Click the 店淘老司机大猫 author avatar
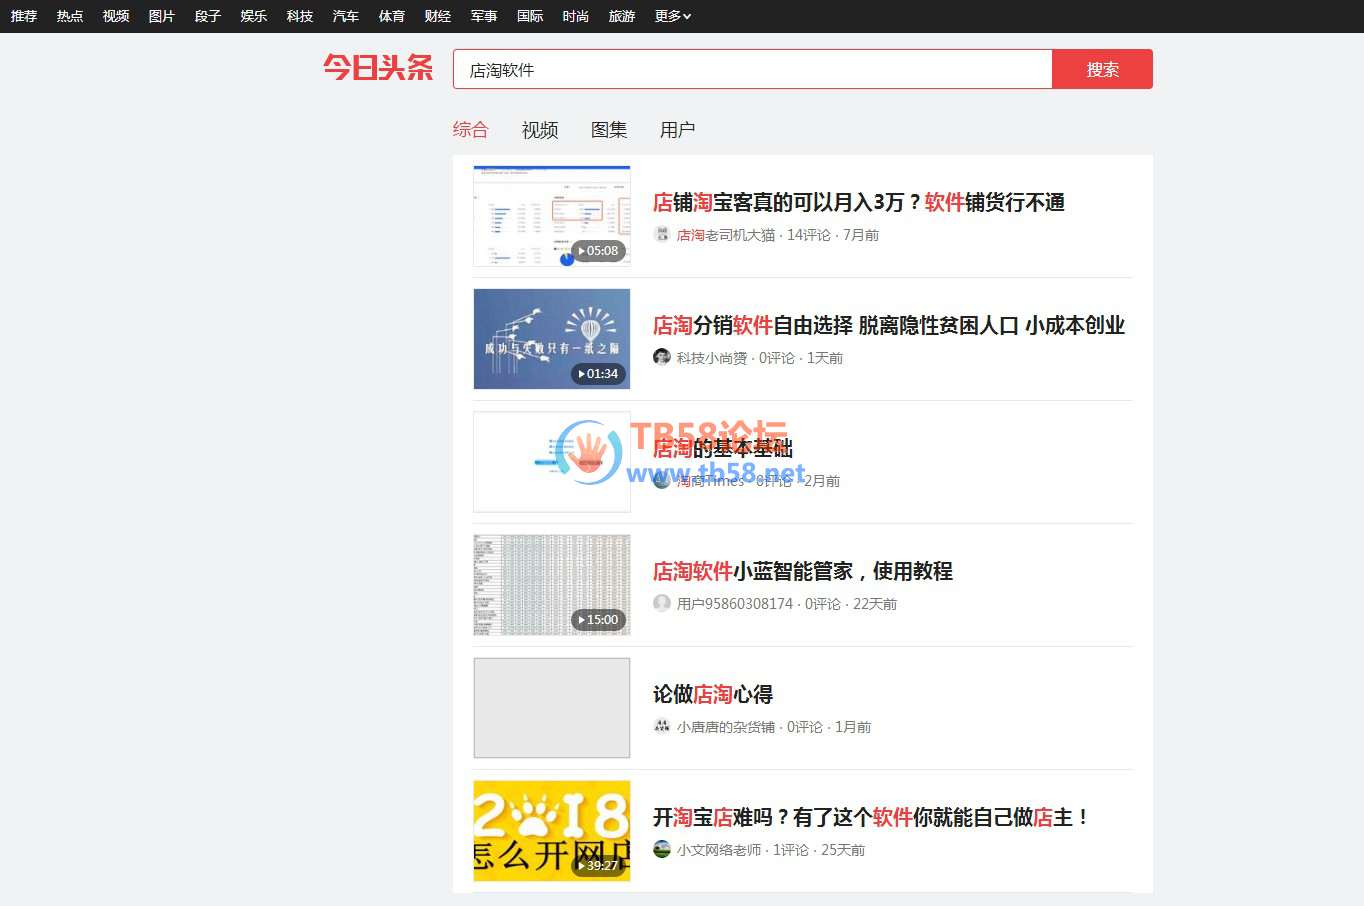Image resolution: width=1364 pixels, height=906 pixels. 661,234
